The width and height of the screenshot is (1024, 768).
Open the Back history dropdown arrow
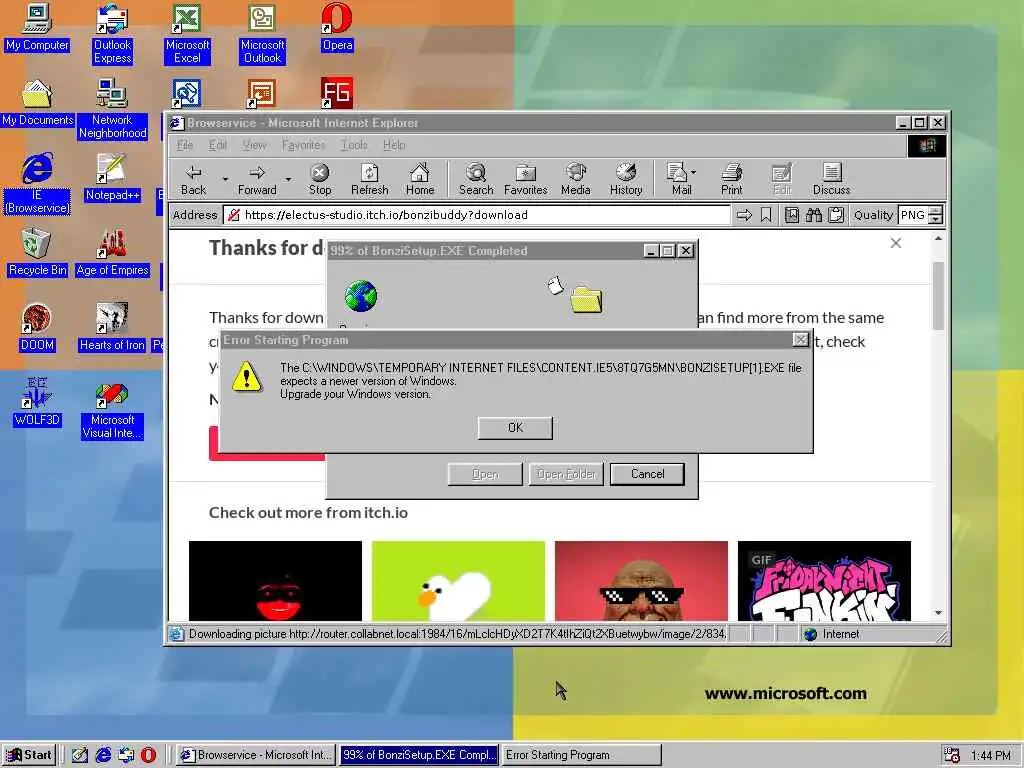225,179
